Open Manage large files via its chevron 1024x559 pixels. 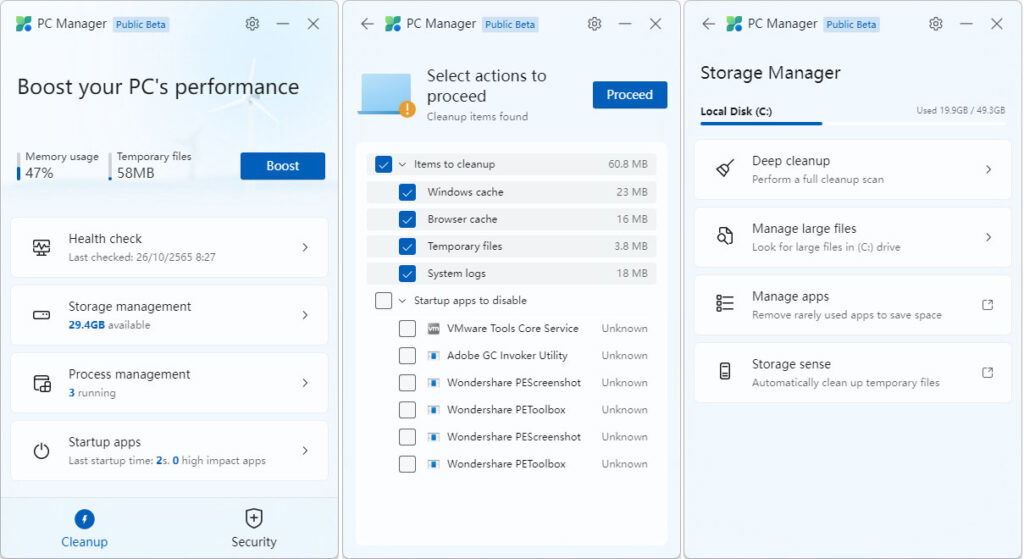pyautogui.click(x=988, y=237)
